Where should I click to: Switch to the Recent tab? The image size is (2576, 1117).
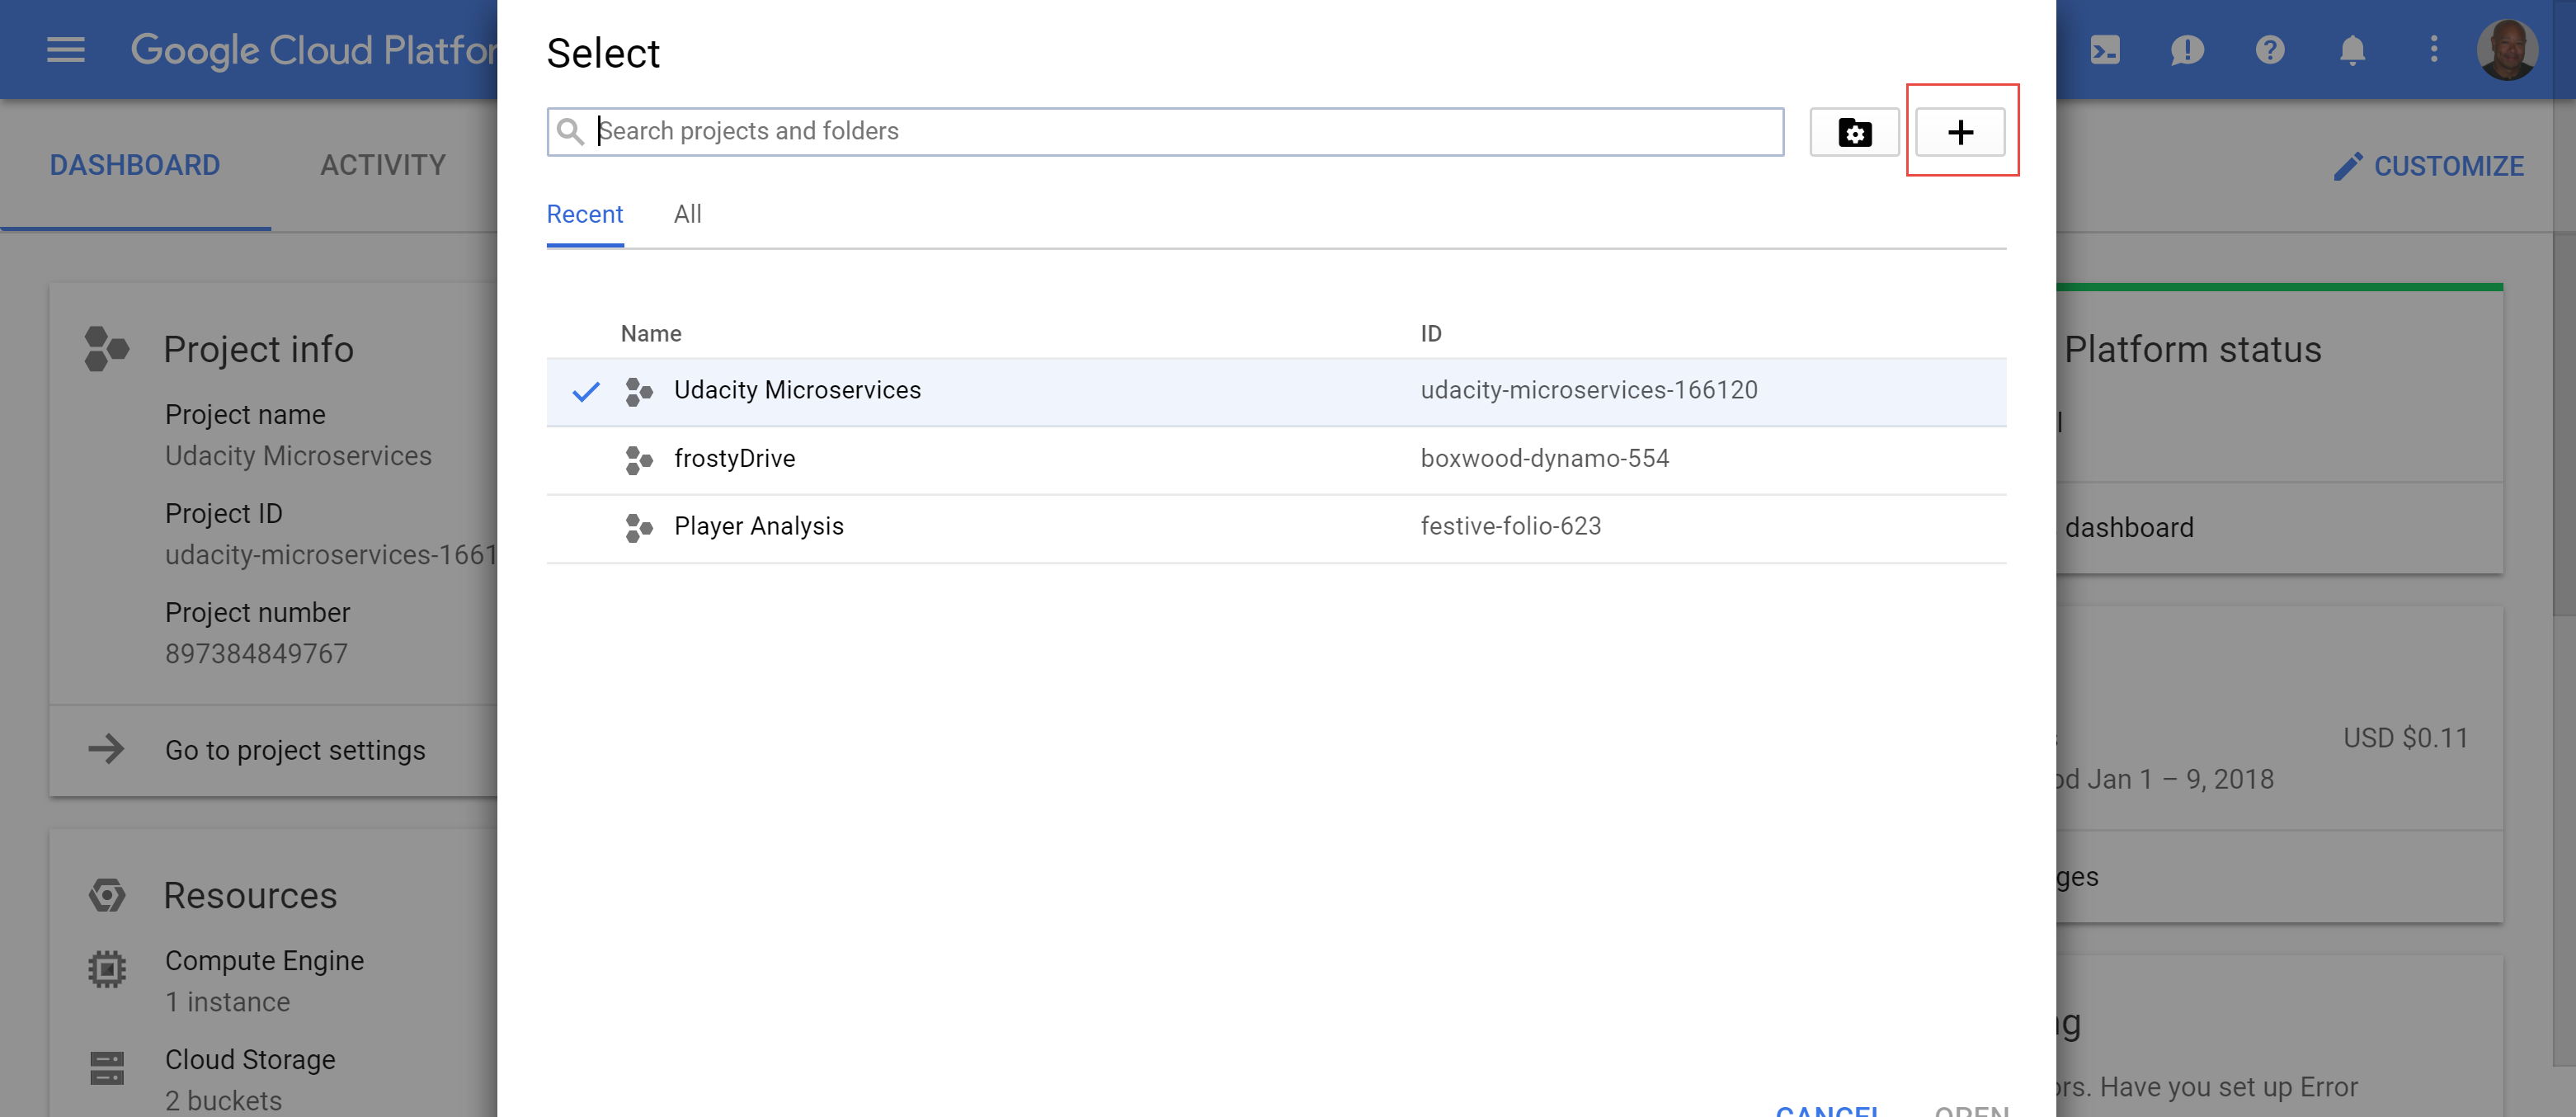click(585, 214)
